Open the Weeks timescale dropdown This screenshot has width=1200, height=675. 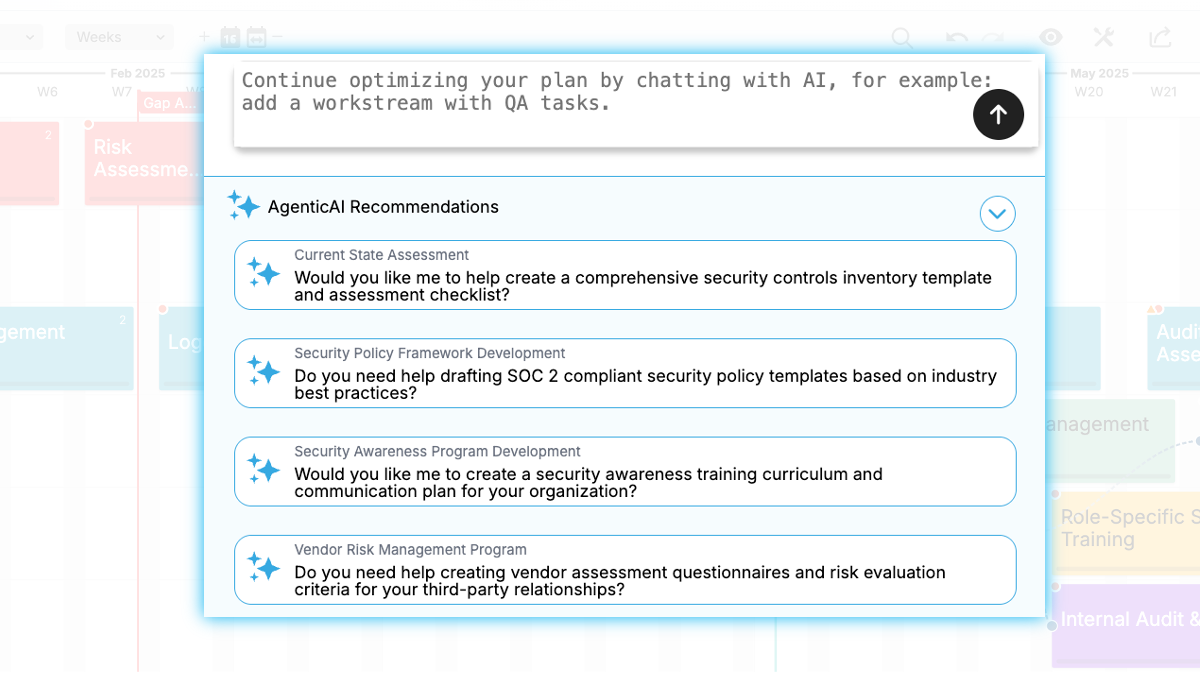pyautogui.click(x=119, y=37)
